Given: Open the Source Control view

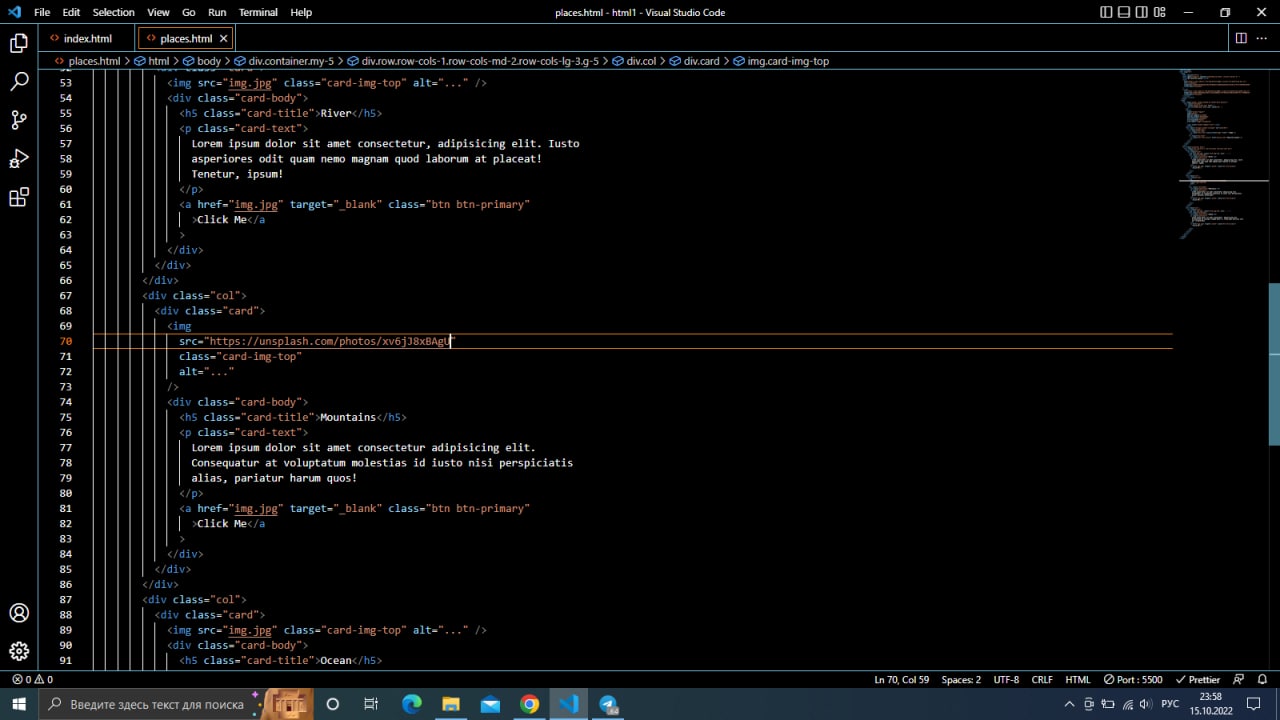Looking at the screenshot, I should click(x=19, y=121).
